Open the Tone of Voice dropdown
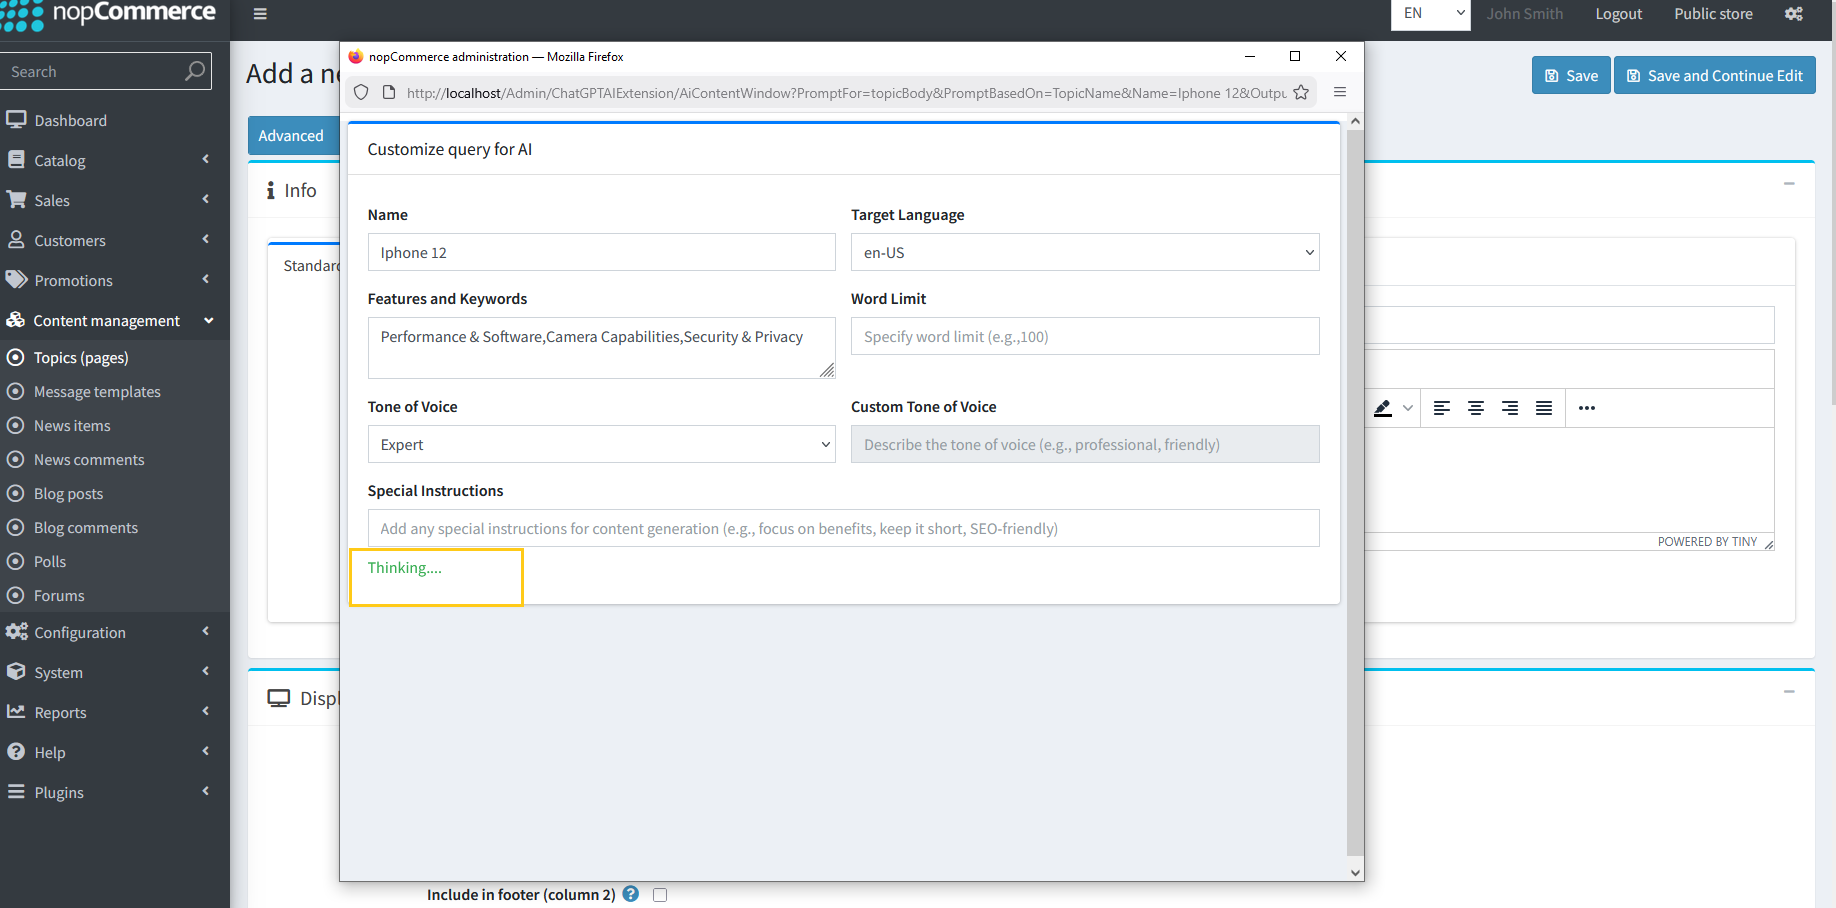The image size is (1836, 908). click(x=601, y=444)
